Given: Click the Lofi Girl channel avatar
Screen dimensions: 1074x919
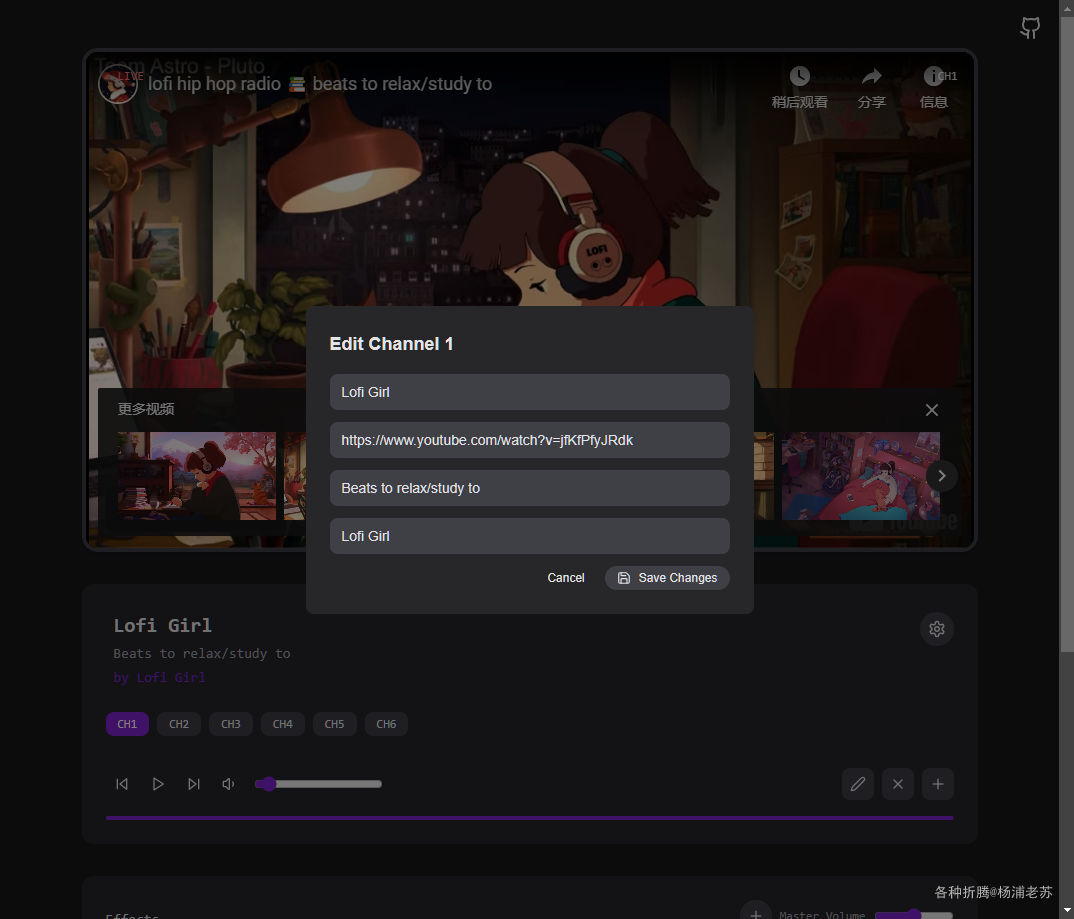Looking at the screenshot, I should click(118, 84).
